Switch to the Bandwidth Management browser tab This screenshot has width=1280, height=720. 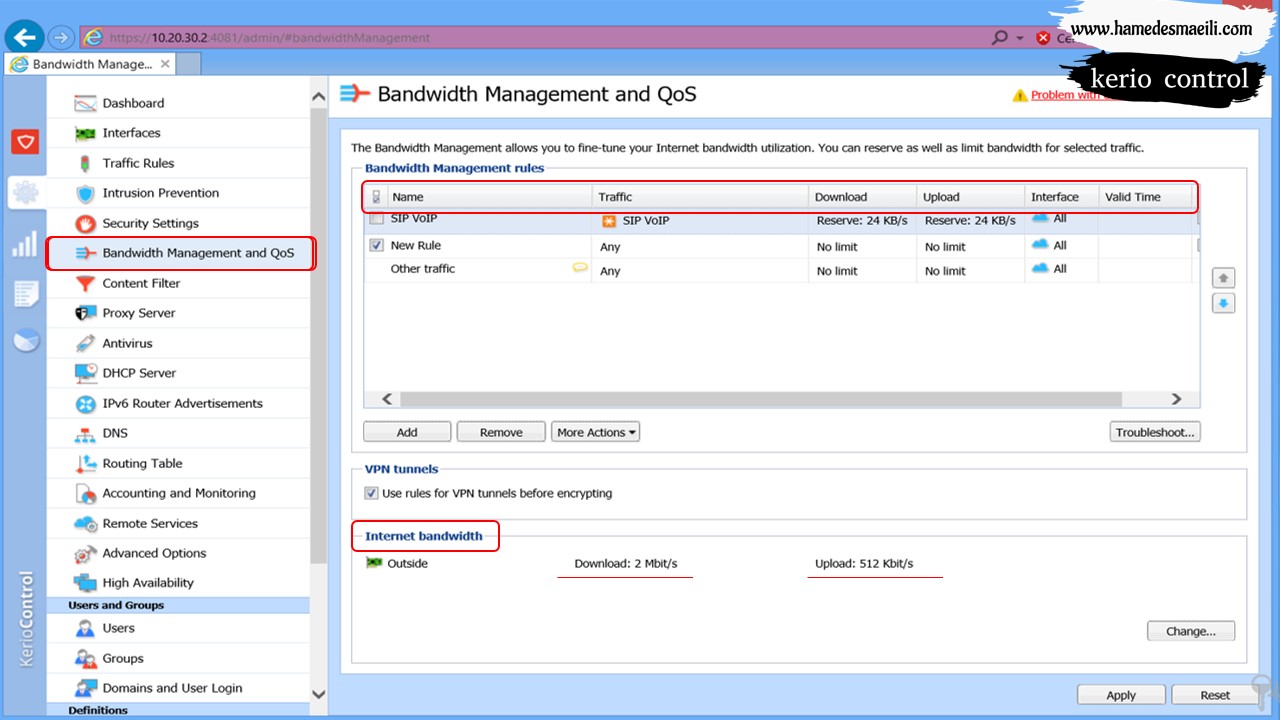[90, 64]
